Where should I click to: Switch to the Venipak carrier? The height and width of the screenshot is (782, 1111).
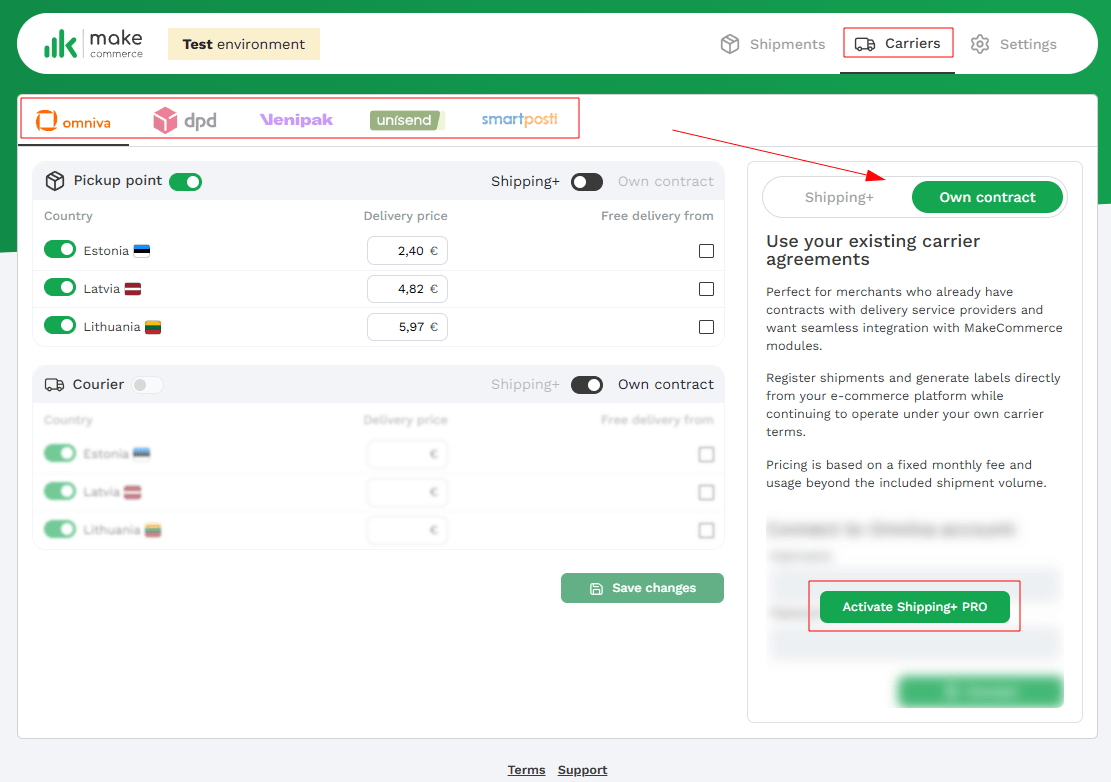click(296, 120)
